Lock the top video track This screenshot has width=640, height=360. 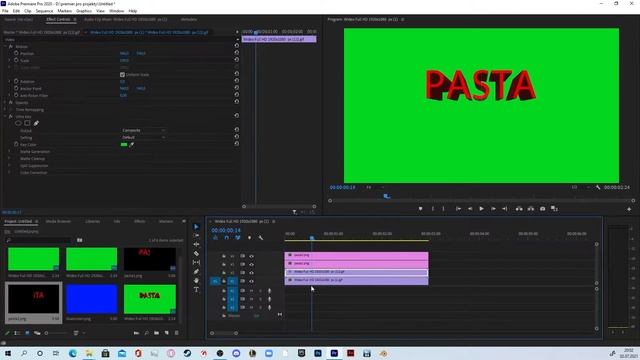click(224, 256)
